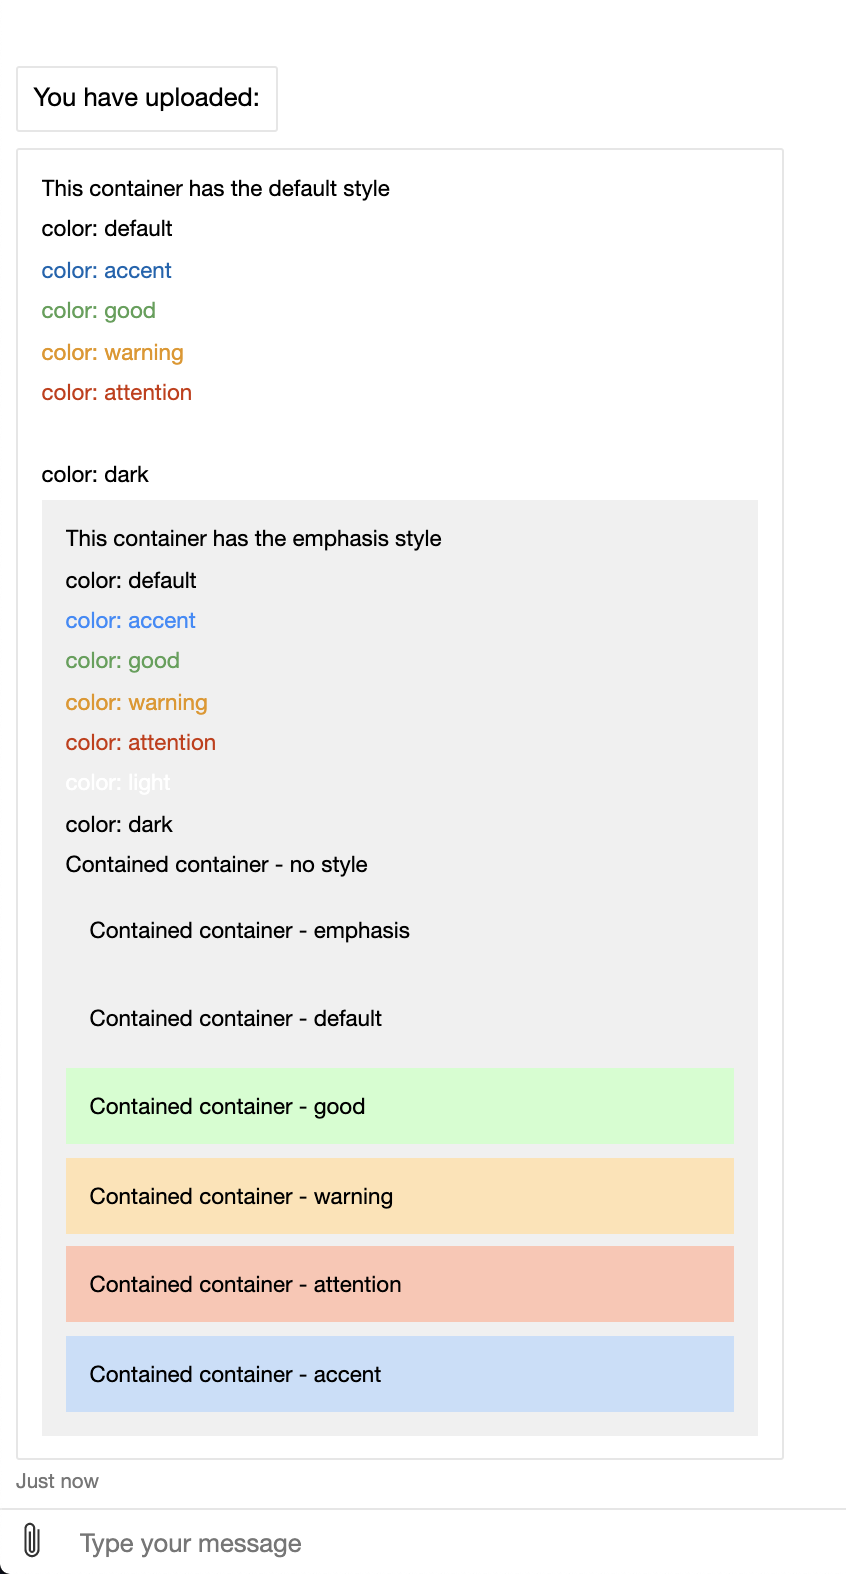Click 'color: attention' in the emphasis container
Viewport: 846px width, 1574px height.
click(x=140, y=742)
